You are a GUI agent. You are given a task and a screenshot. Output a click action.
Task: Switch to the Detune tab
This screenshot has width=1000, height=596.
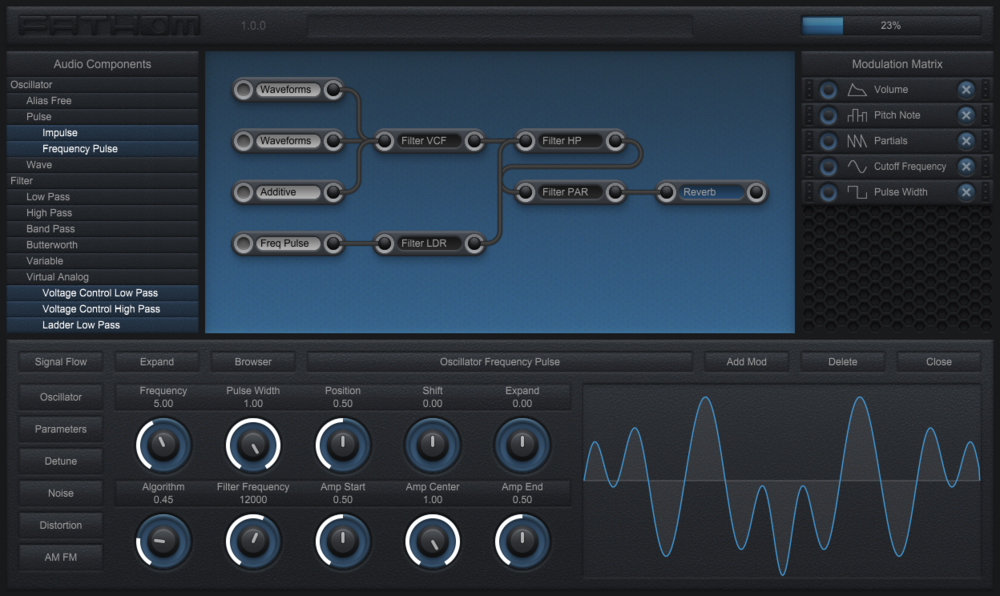pyautogui.click(x=61, y=461)
